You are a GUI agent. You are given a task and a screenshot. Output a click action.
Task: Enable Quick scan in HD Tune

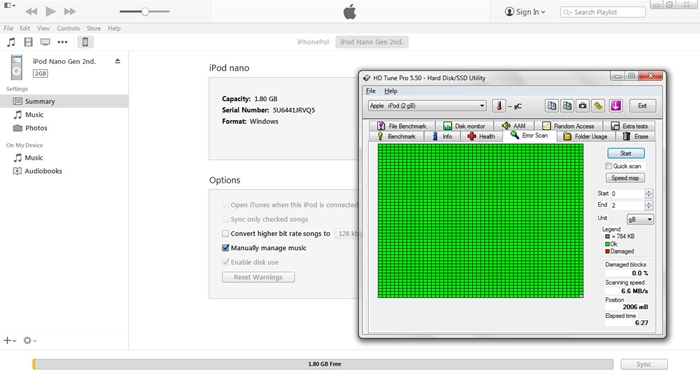click(x=608, y=166)
